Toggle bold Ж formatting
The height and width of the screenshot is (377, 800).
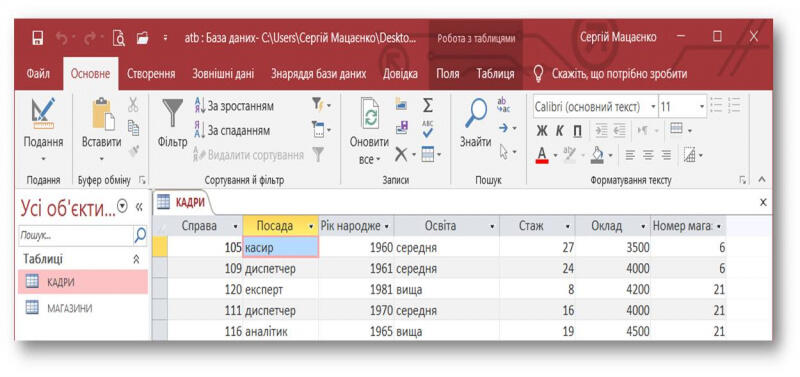542,131
